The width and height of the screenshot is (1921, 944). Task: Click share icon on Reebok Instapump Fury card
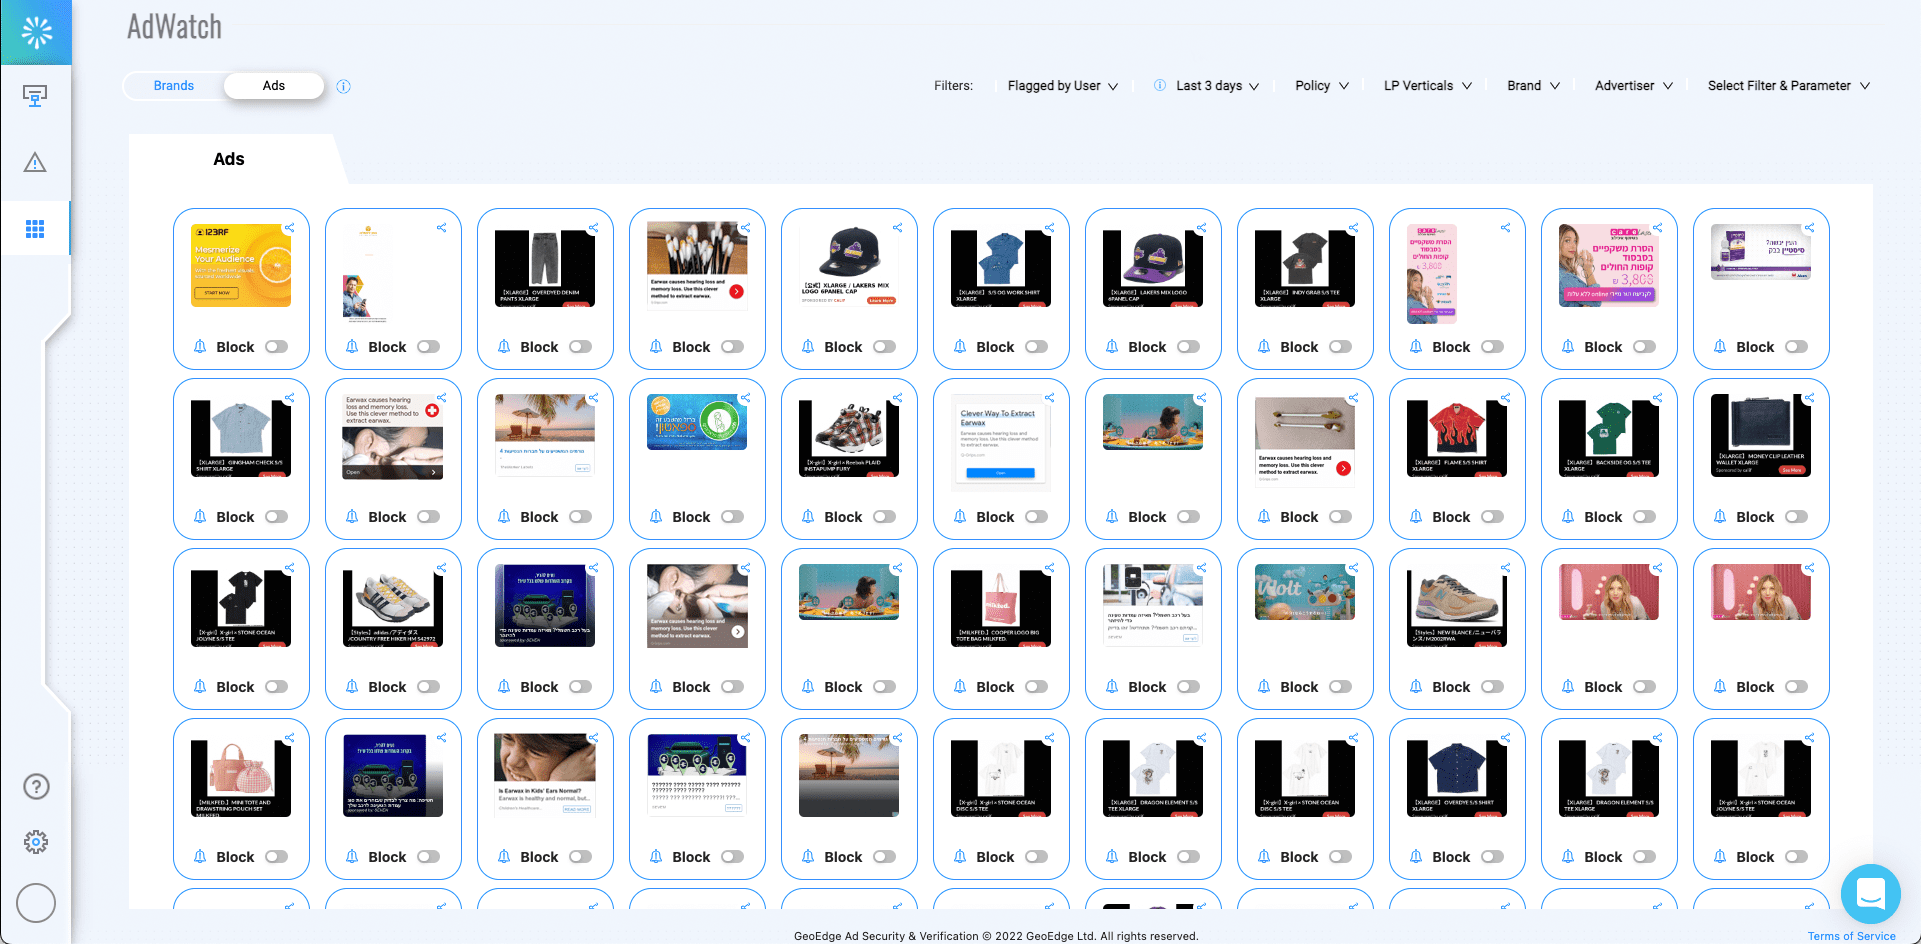[897, 398]
